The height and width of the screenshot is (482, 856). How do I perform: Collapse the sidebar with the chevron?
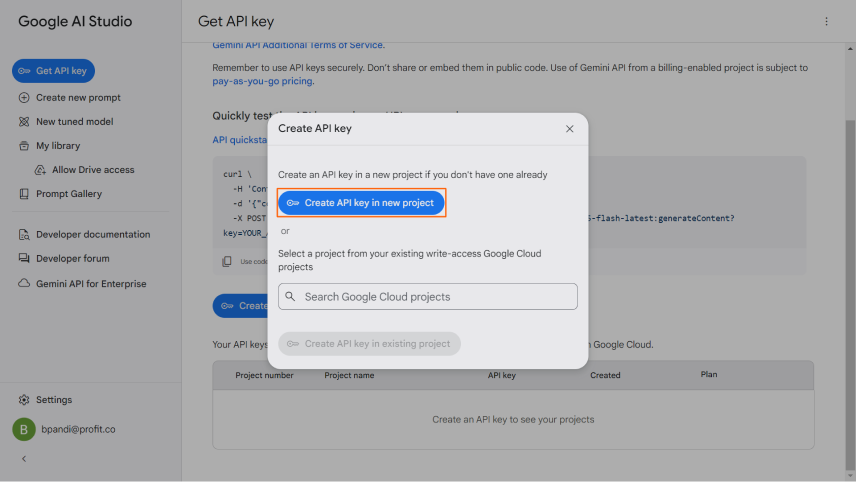24,459
